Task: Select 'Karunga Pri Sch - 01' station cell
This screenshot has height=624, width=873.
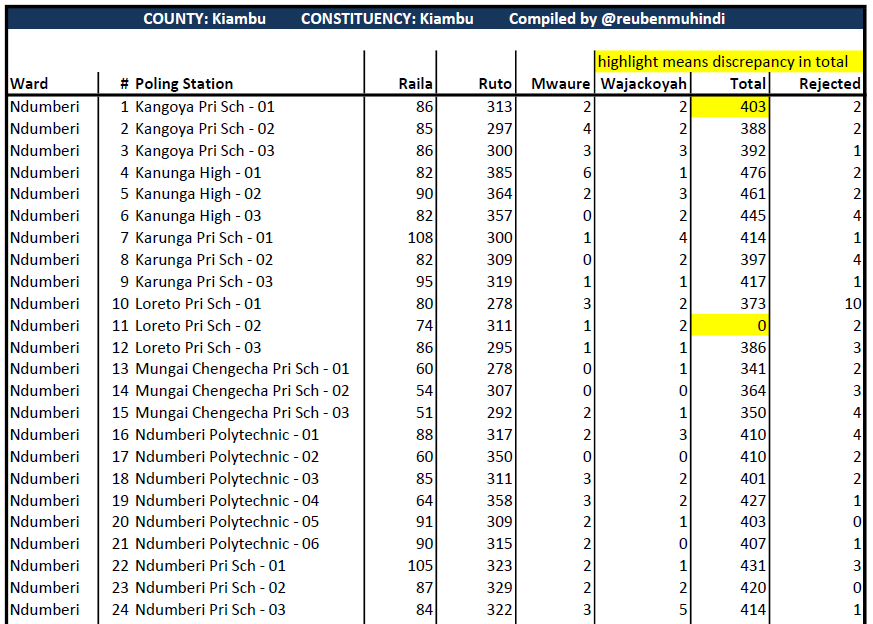Action: (204, 238)
